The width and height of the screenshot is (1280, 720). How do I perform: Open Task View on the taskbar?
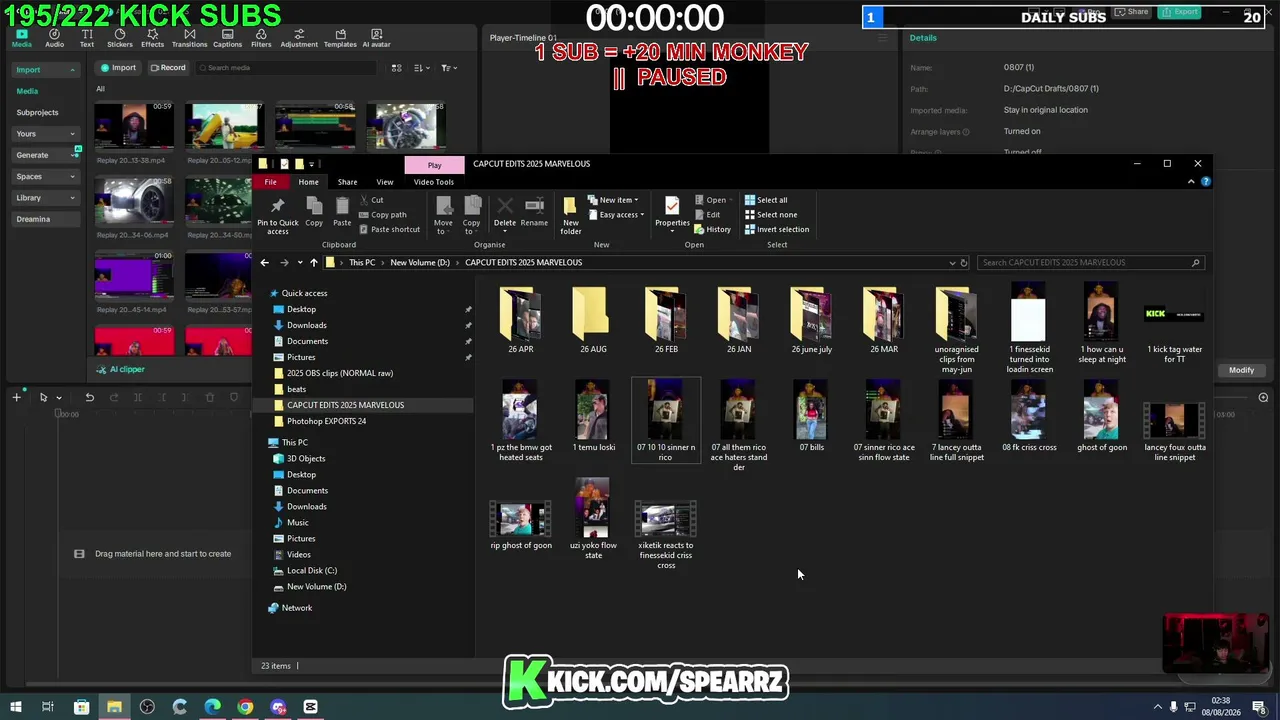47,707
